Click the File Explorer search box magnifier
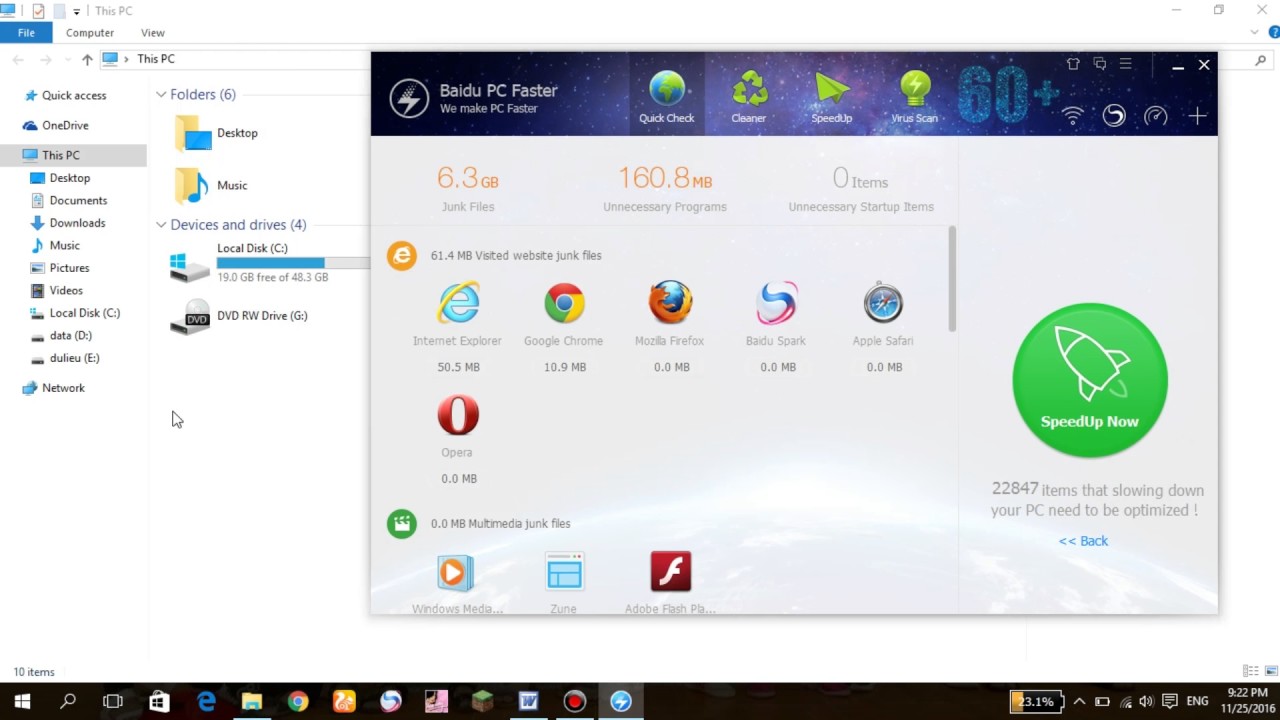 pyautogui.click(x=1260, y=60)
